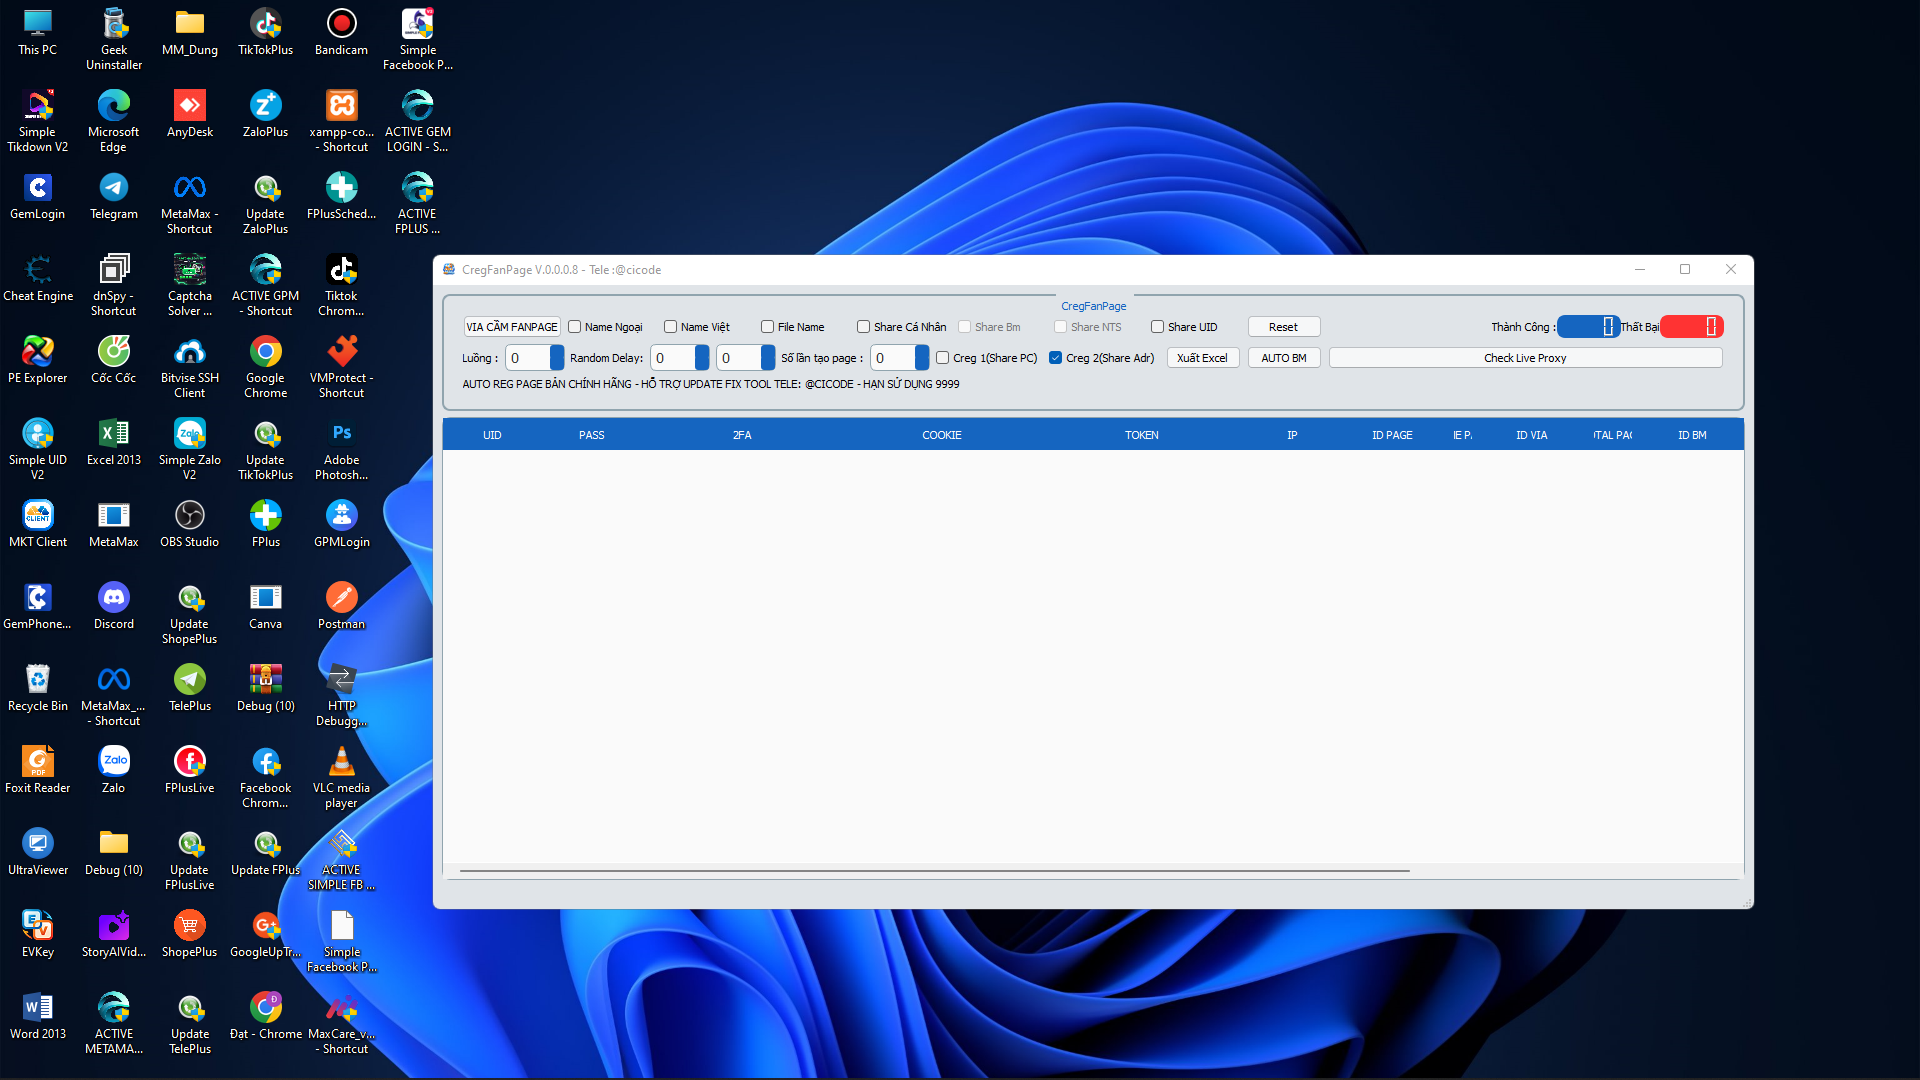Click the red Thất Bại counter box
Image resolution: width=1920 pixels, height=1080 pixels.
(1692, 326)
